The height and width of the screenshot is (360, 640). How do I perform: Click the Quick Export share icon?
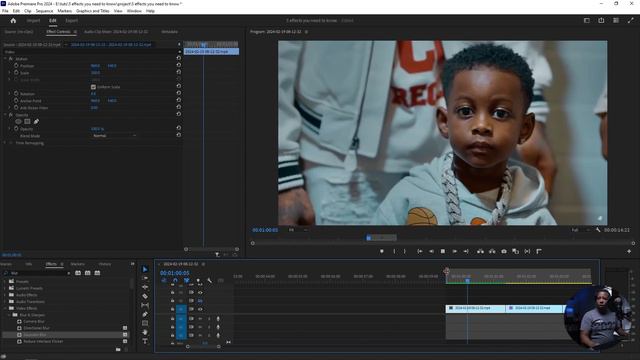[x=601, y=20]
